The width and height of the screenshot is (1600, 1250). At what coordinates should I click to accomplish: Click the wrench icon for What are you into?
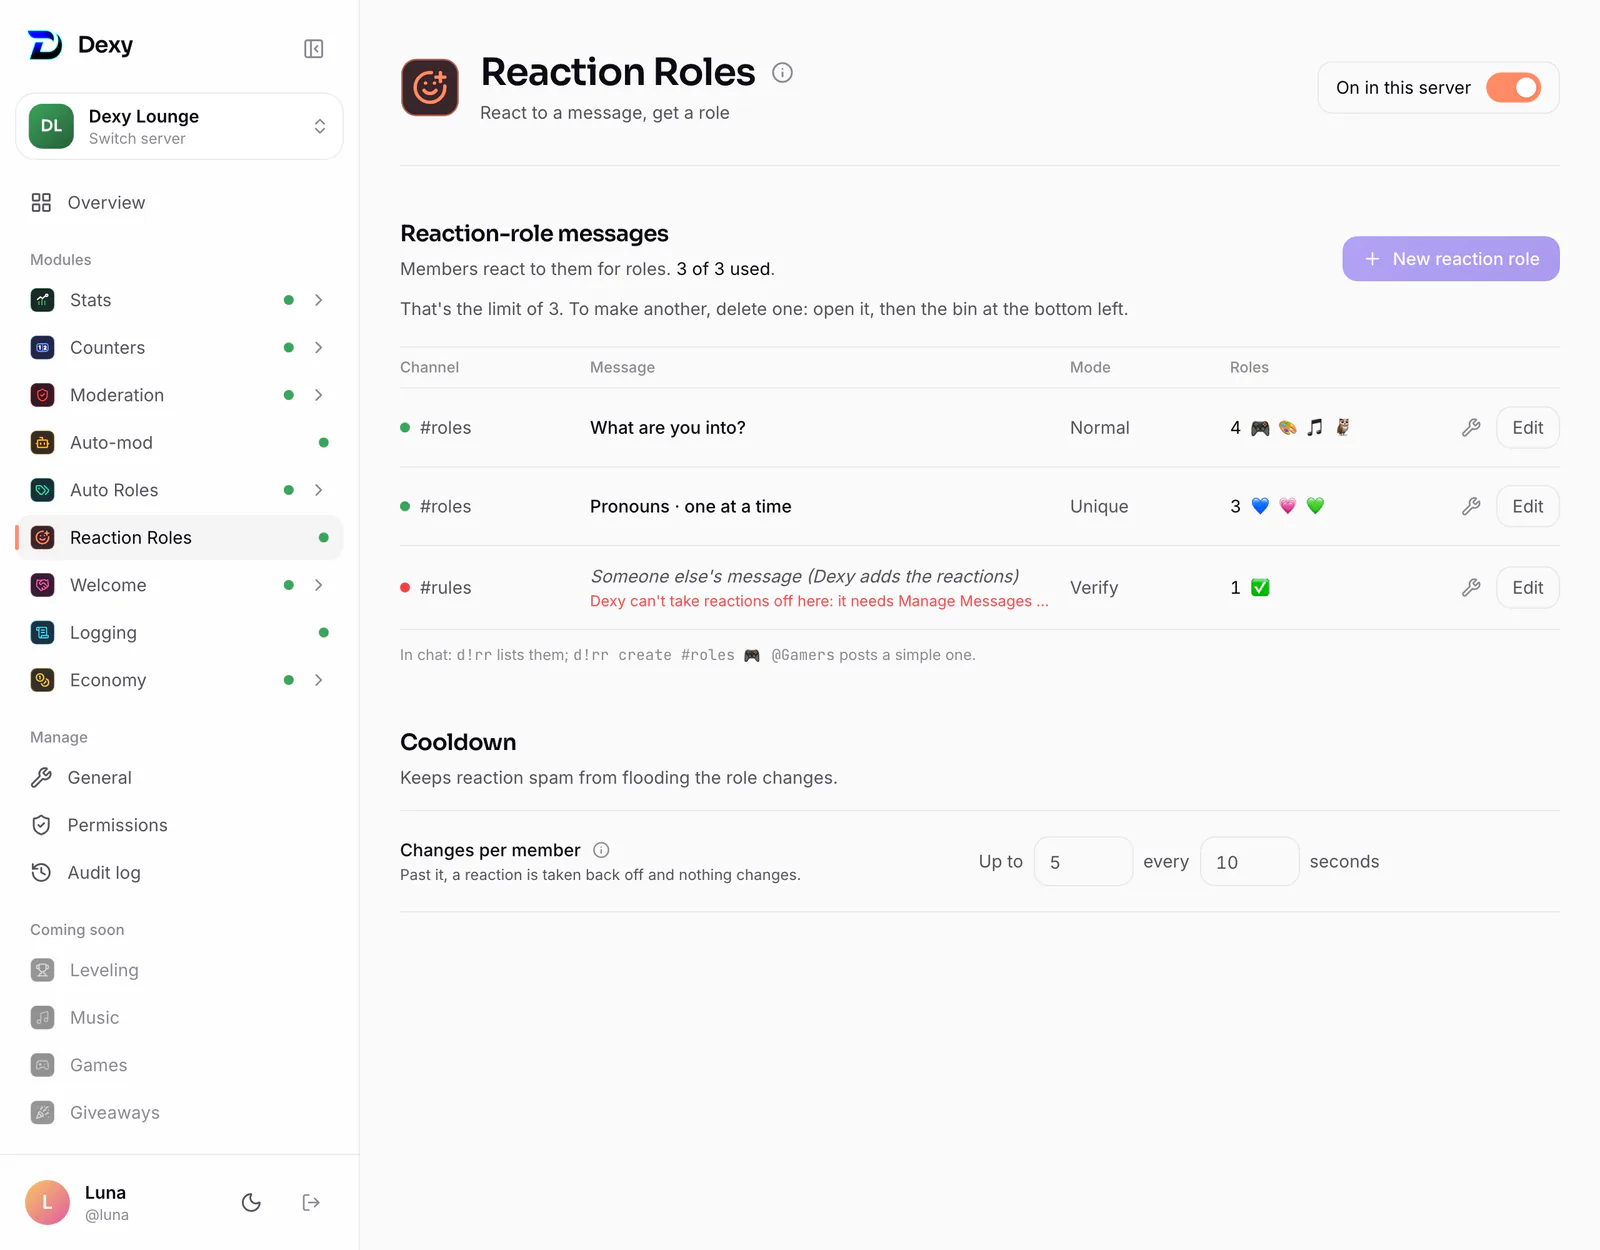pos(1471,428)
